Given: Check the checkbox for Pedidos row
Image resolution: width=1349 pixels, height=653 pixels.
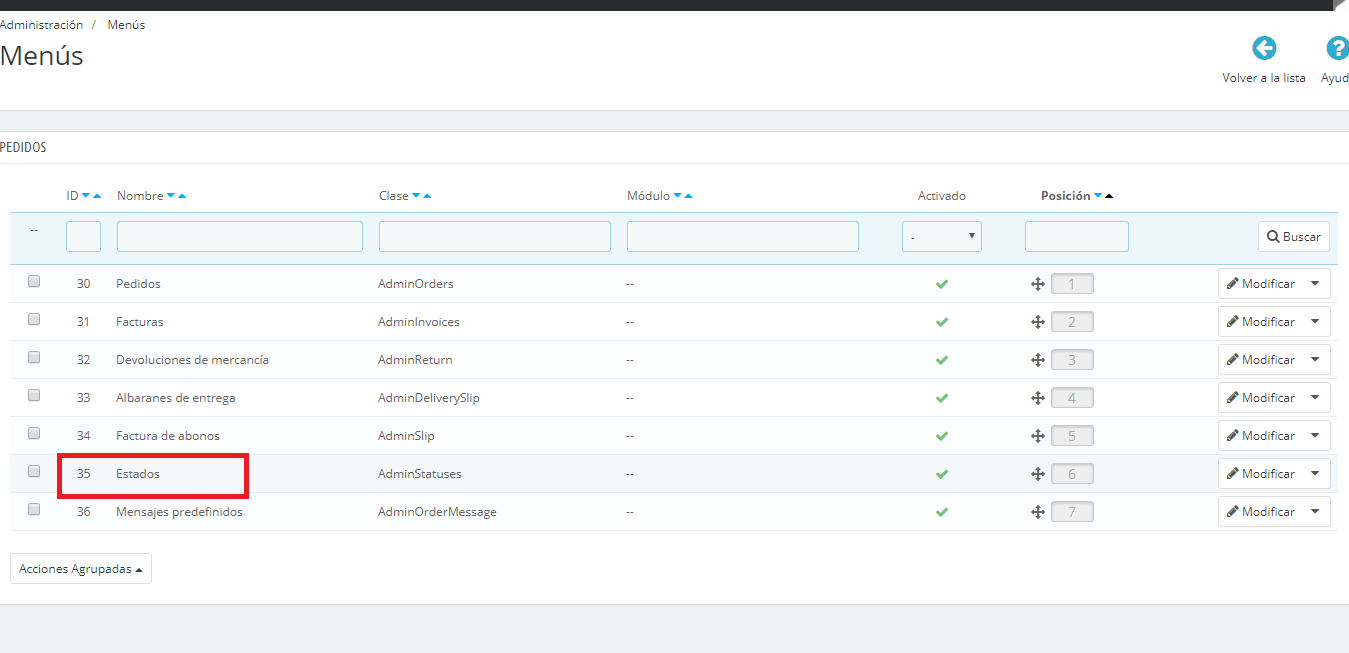Looking at the screenshot, I should point(34,282).
